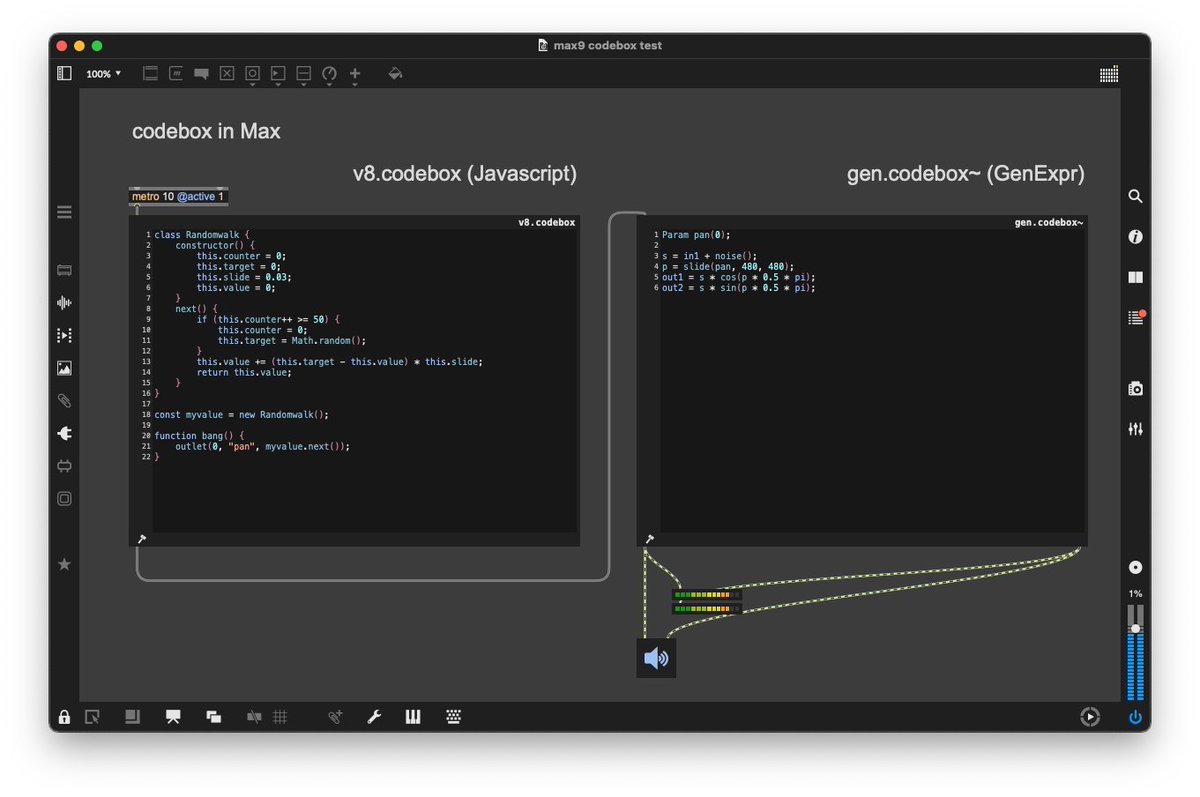Screen dimensions: 1200x797
Task: Click the lower level meter object
Action: click(707, 608)
